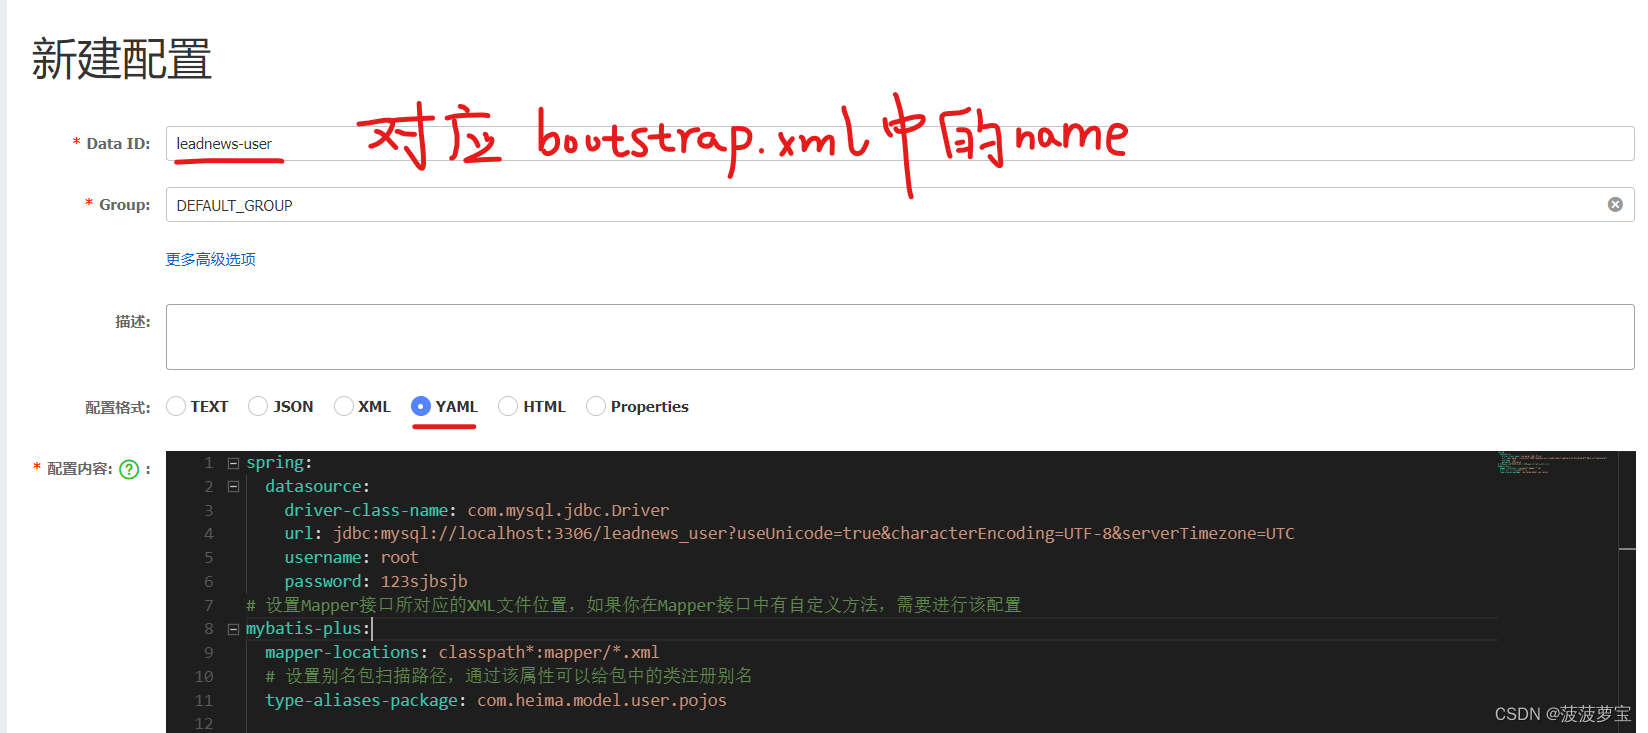Screen dimensions: 1648x733
Task: Click the 'spring:' text on line 1
Action: tap(279, 463)
